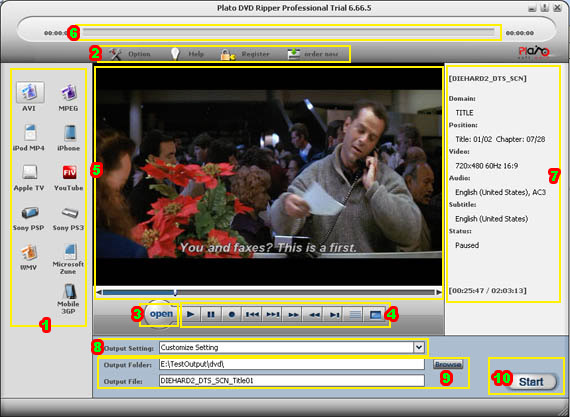Click the 'Title: 01/02 Chapter: 07/28' text
Image resolution: width=570 pixels, height=417 pixels.
click(x=500, y=139)
